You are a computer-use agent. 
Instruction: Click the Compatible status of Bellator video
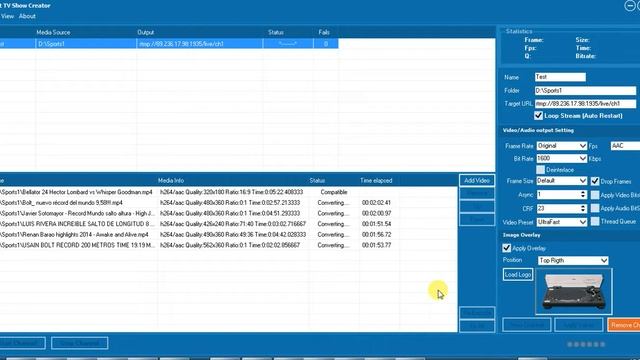coord(333,192)
